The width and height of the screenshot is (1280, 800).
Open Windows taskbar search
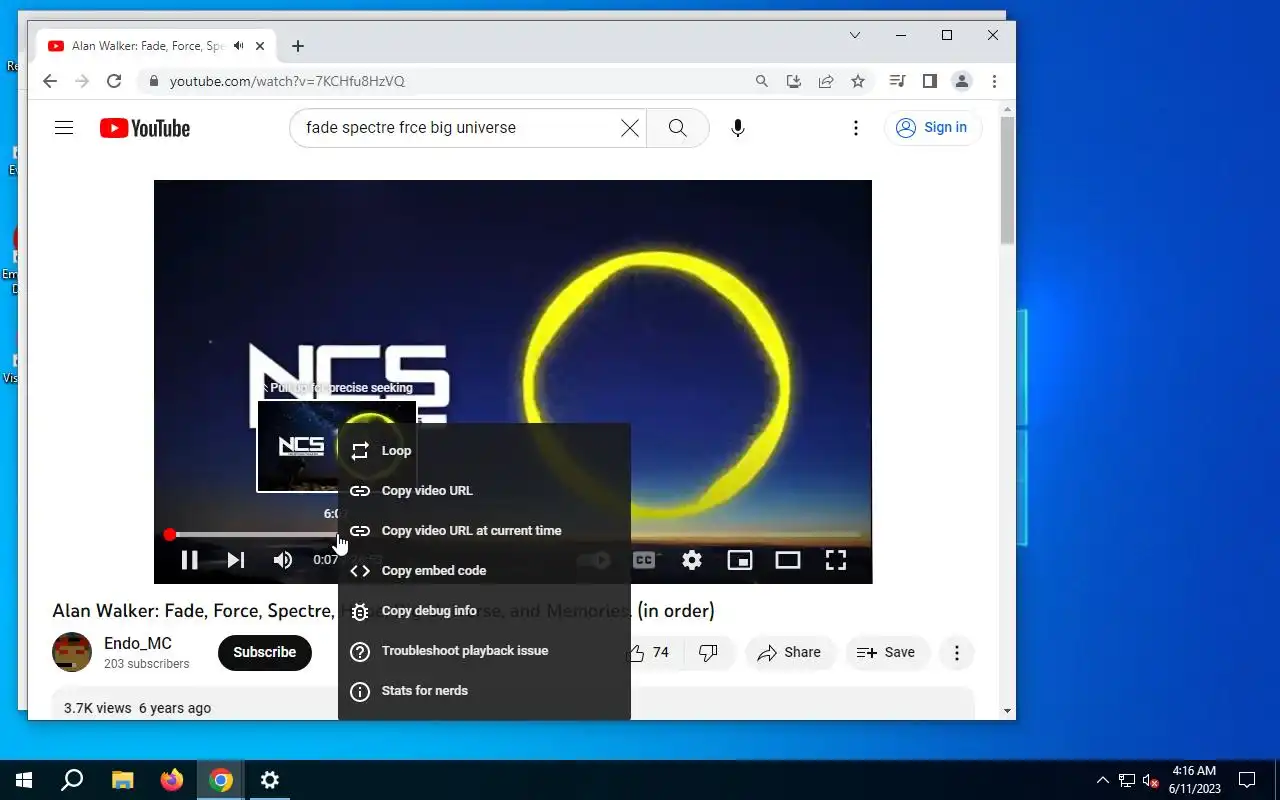72,780
